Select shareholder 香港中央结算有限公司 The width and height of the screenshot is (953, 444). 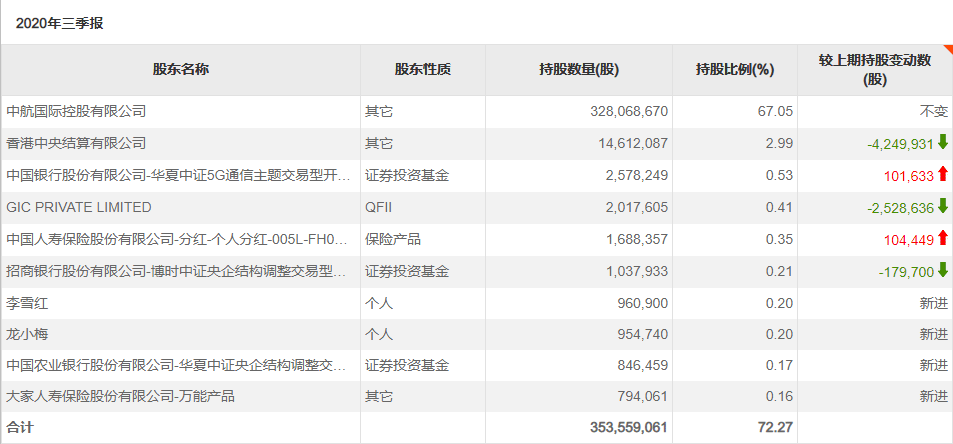[76, 143]
